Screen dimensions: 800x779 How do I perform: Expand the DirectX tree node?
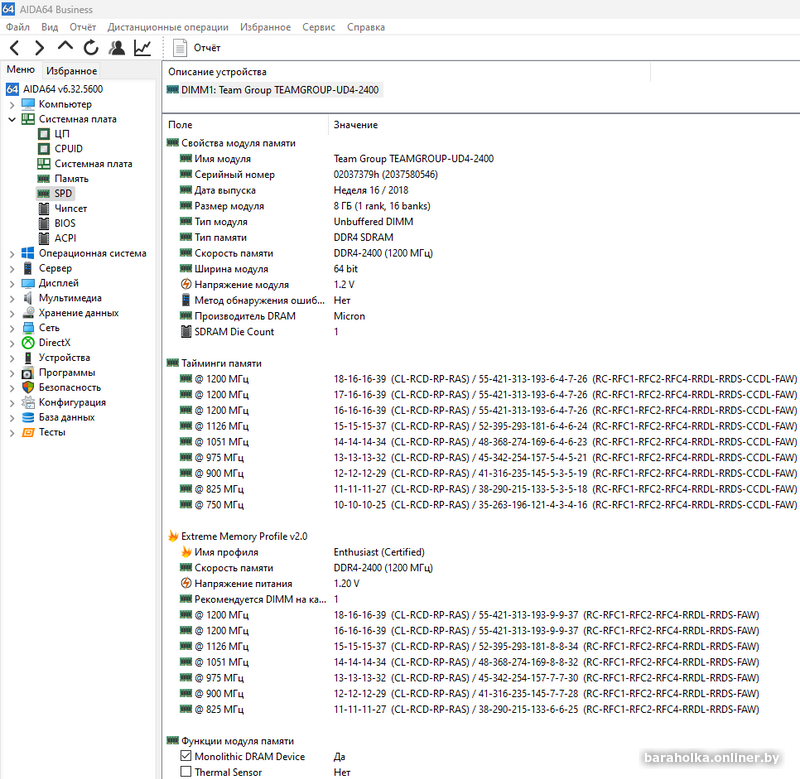(12, 343)
